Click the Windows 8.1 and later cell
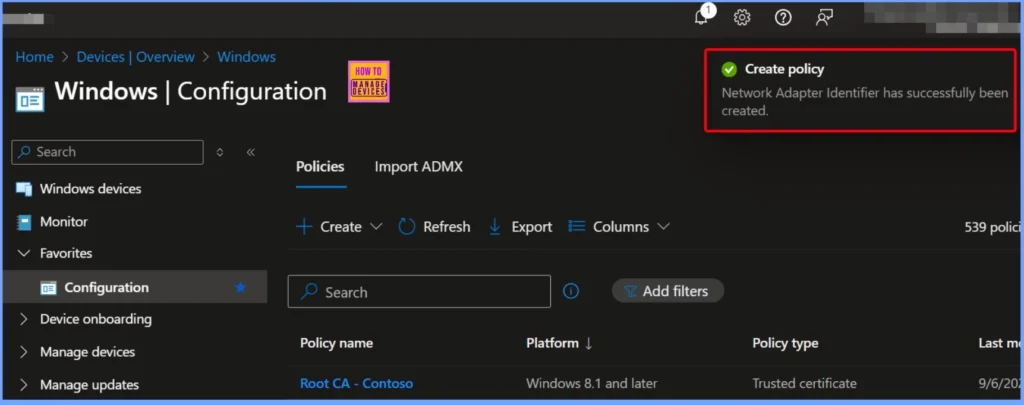The image size is (1024, 405). pos(592,383)
